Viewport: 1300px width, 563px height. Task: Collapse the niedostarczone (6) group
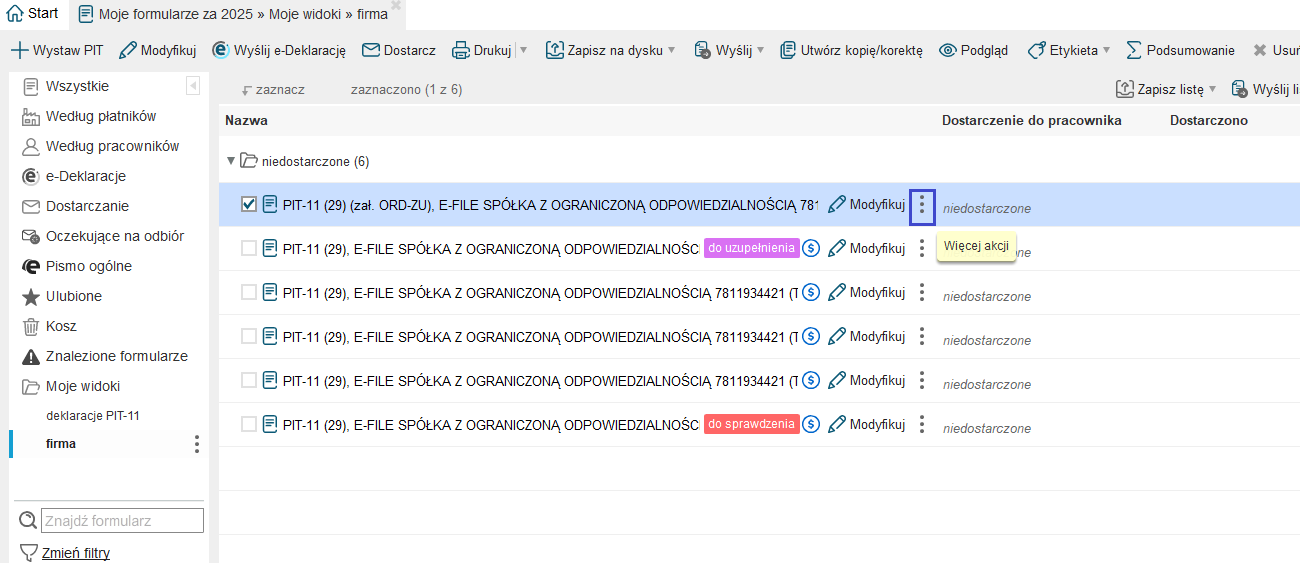coord(231,161)
